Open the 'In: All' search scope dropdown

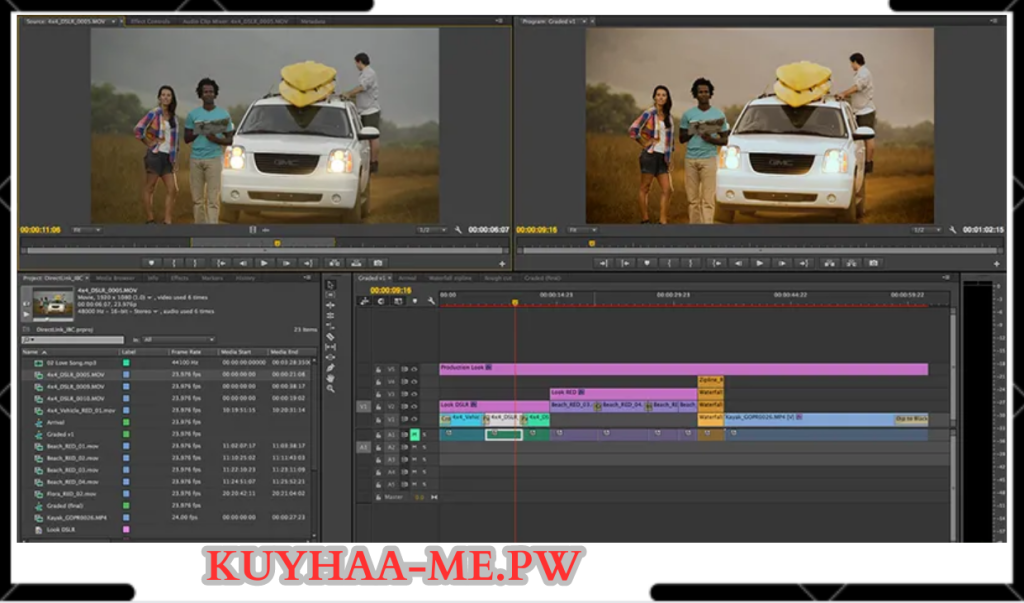pos(178,340)
